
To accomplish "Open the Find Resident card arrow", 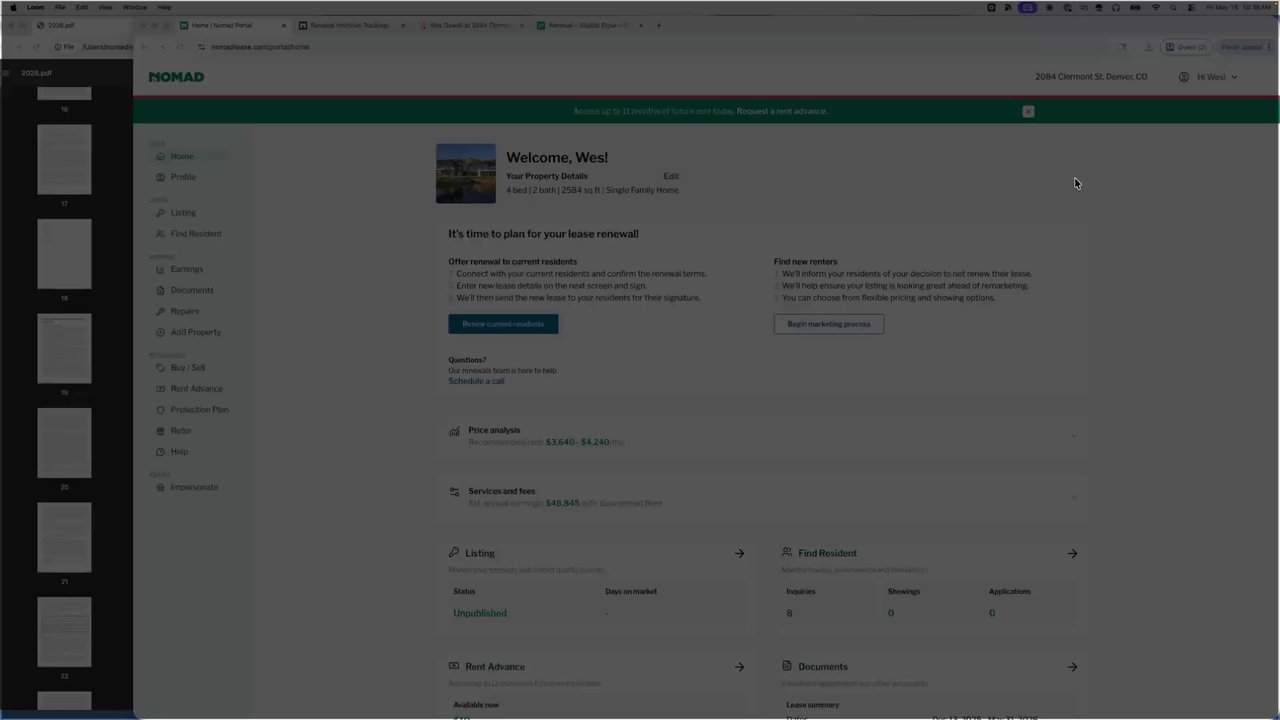I will point(1072,553).
